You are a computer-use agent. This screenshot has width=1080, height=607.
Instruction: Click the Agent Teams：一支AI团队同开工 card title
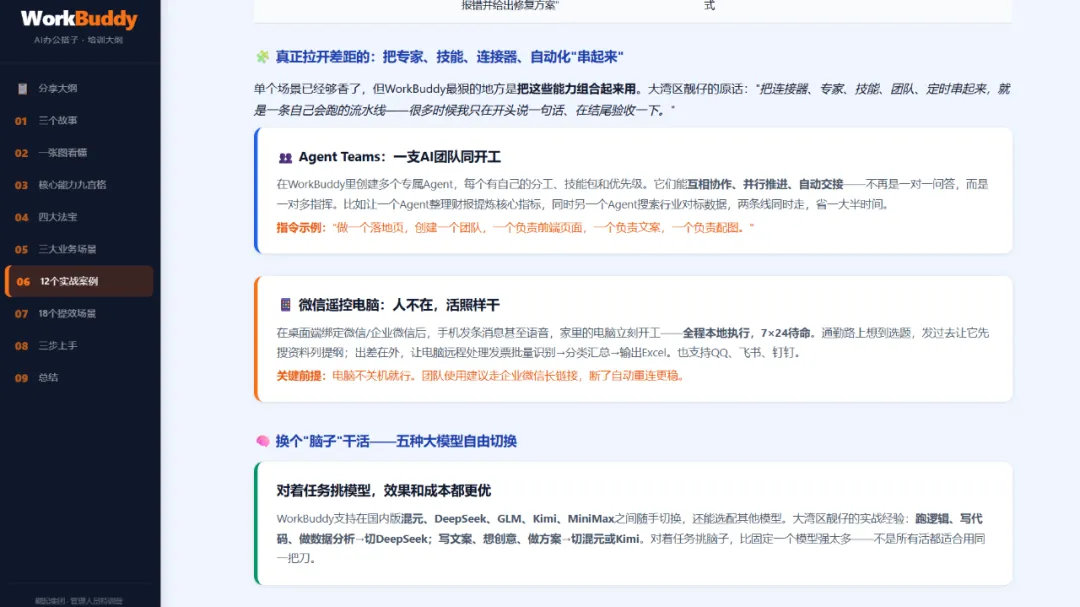pyautogui.click(x=399, y=157)
